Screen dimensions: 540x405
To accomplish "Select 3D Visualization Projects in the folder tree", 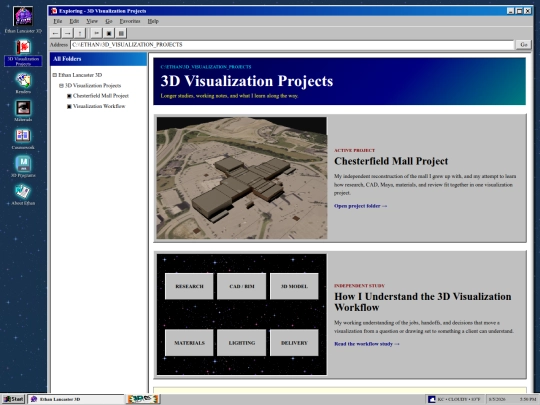I will tap(93, 85).
